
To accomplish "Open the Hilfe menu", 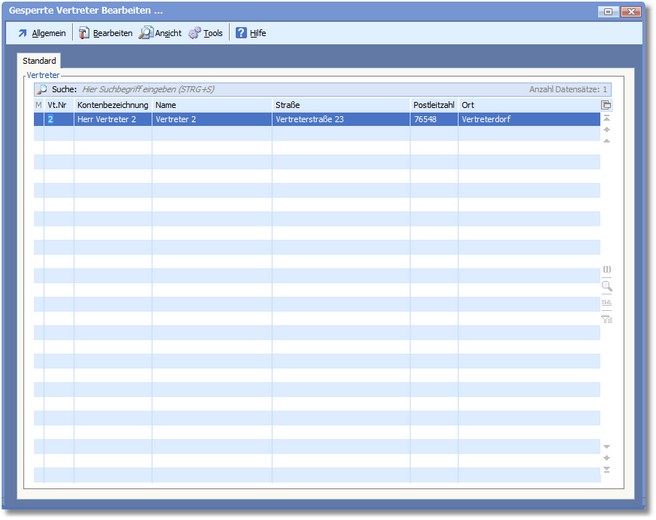I will pyautogui.click(x=250, y=33).
